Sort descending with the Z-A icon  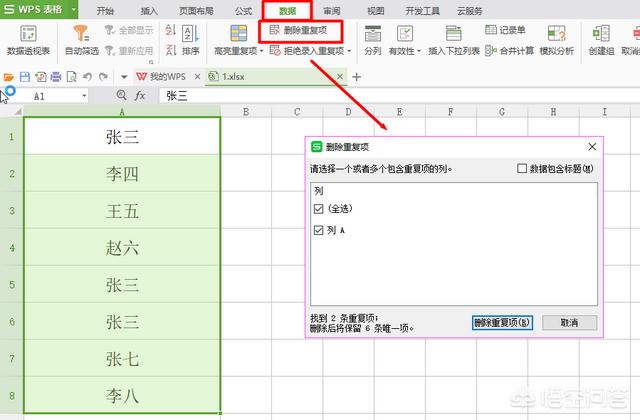[x=171, y=50]
